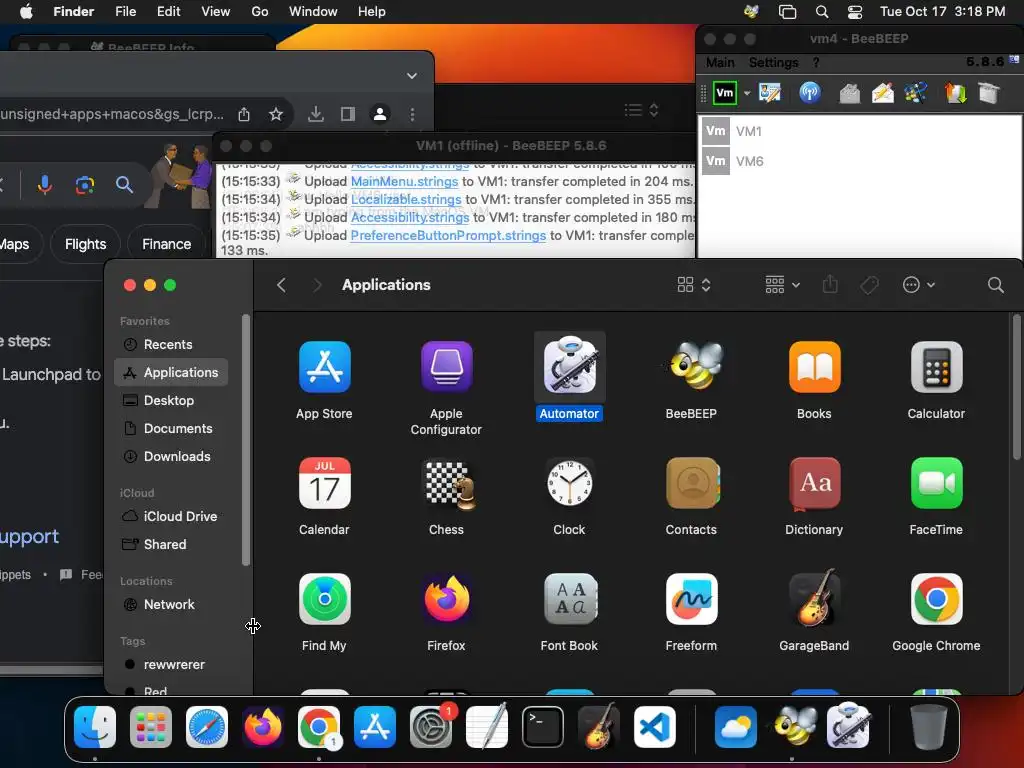Open the Edit menu
Image resolution: width=1024 pixels, height=768 pixels.
[x=168, y=11]
